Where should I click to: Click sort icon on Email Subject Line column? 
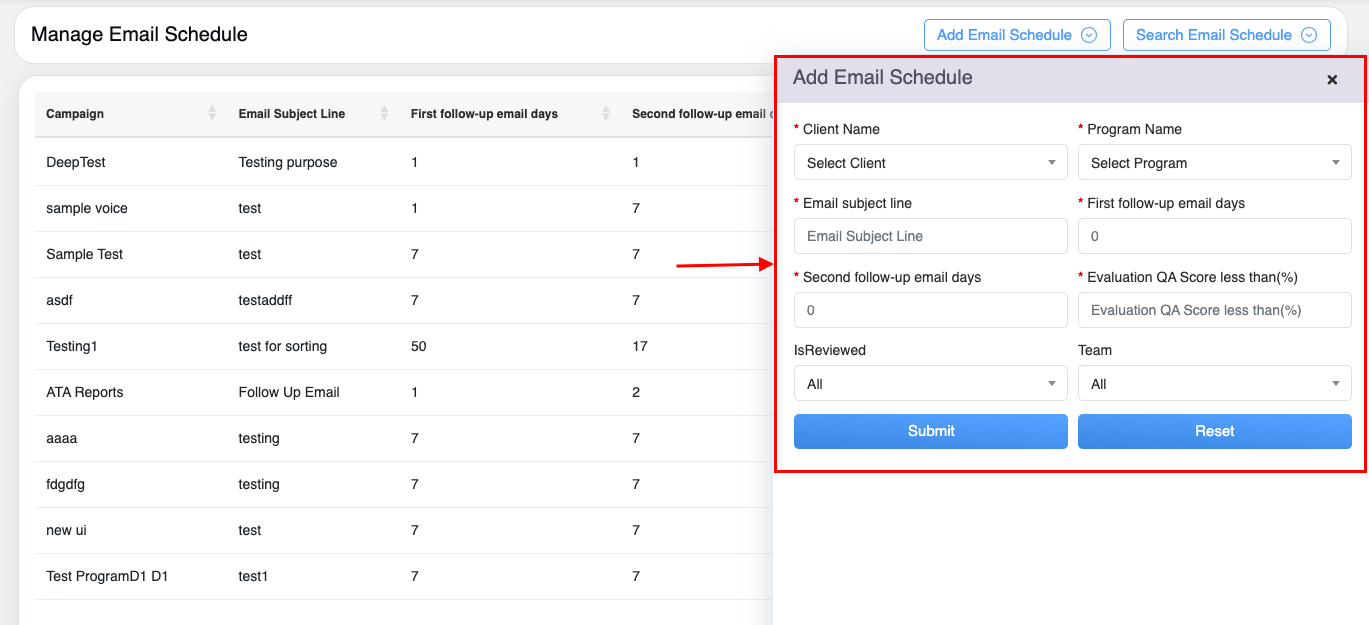385,114
